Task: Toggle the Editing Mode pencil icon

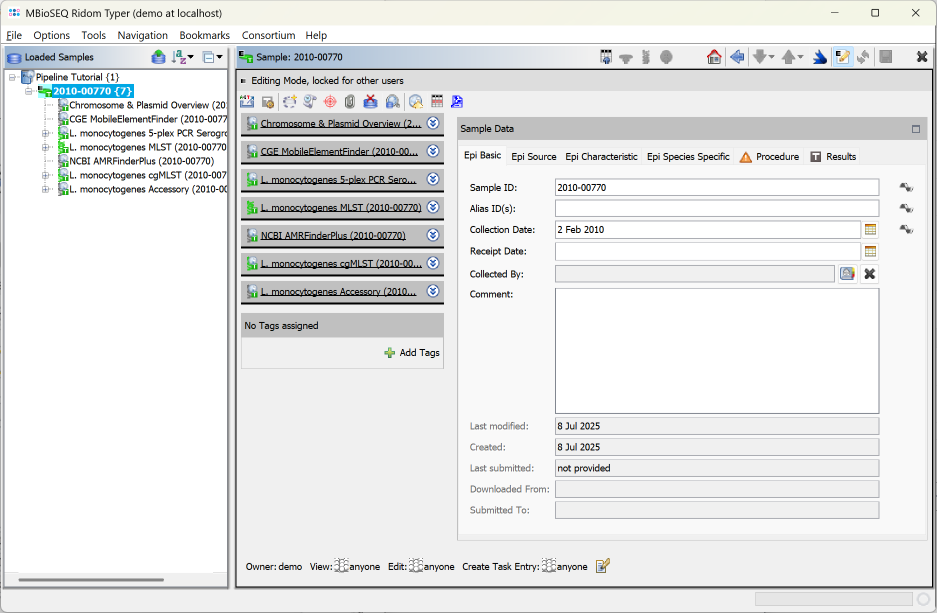Action: 842,57
